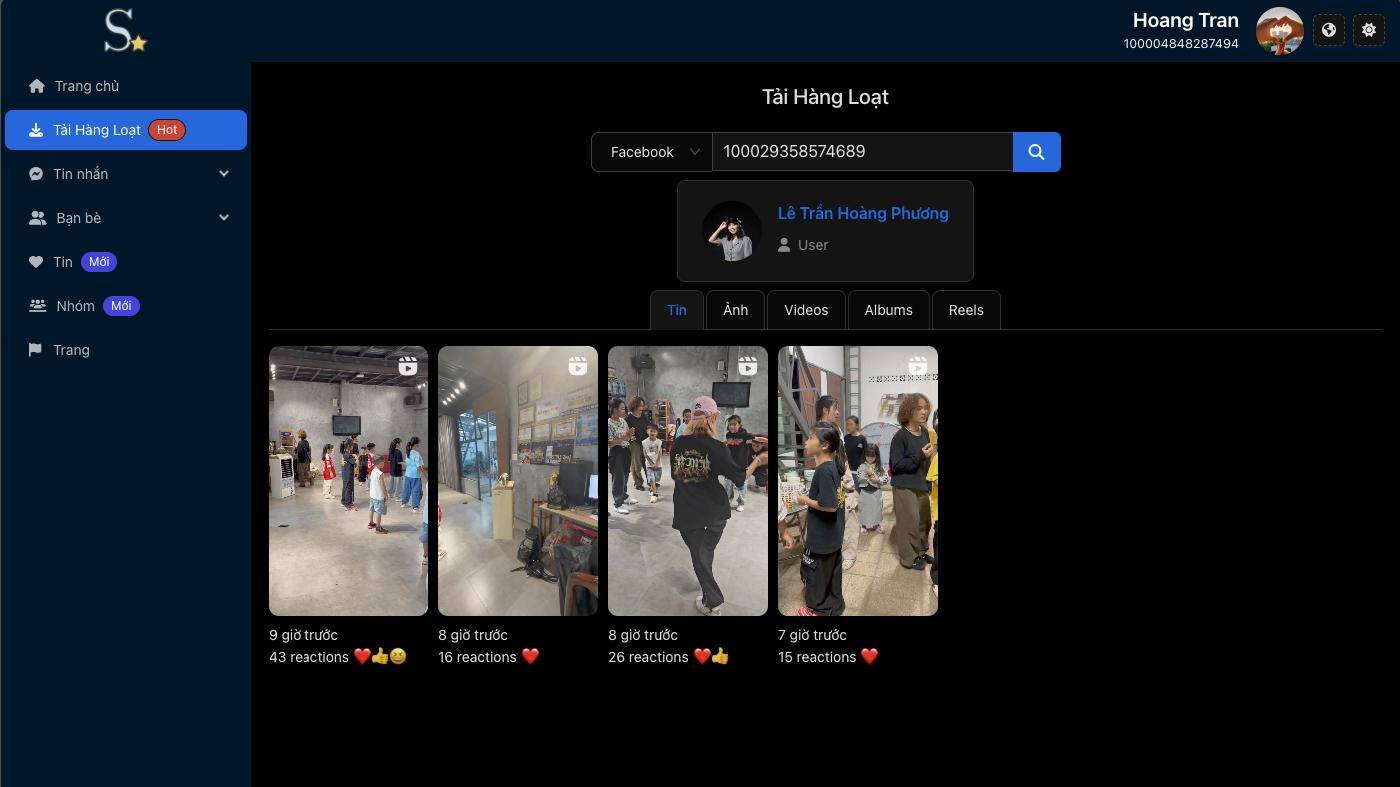Screen dimensions: 1400x787
Task: Open the Lê Trần Hoàng Phương profile link
Action: pos(863,213)
